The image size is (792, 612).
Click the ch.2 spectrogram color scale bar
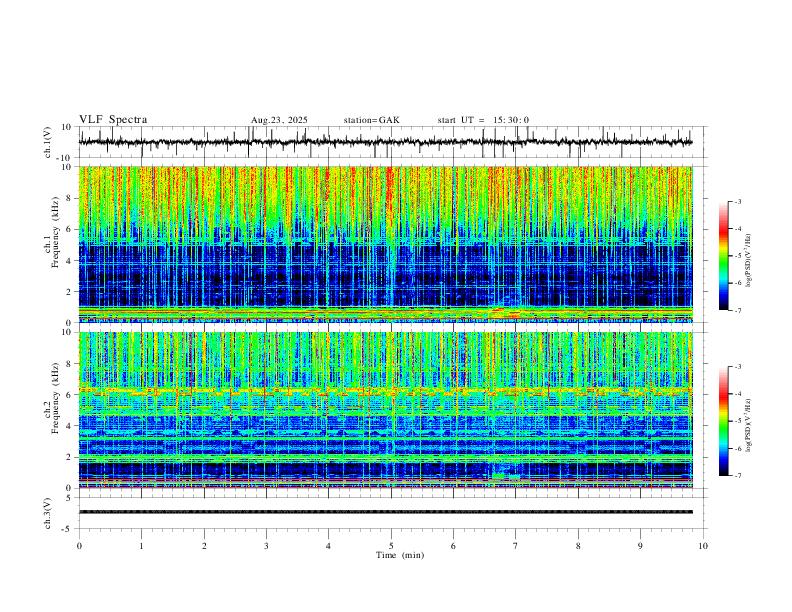(x=723, y=421)
